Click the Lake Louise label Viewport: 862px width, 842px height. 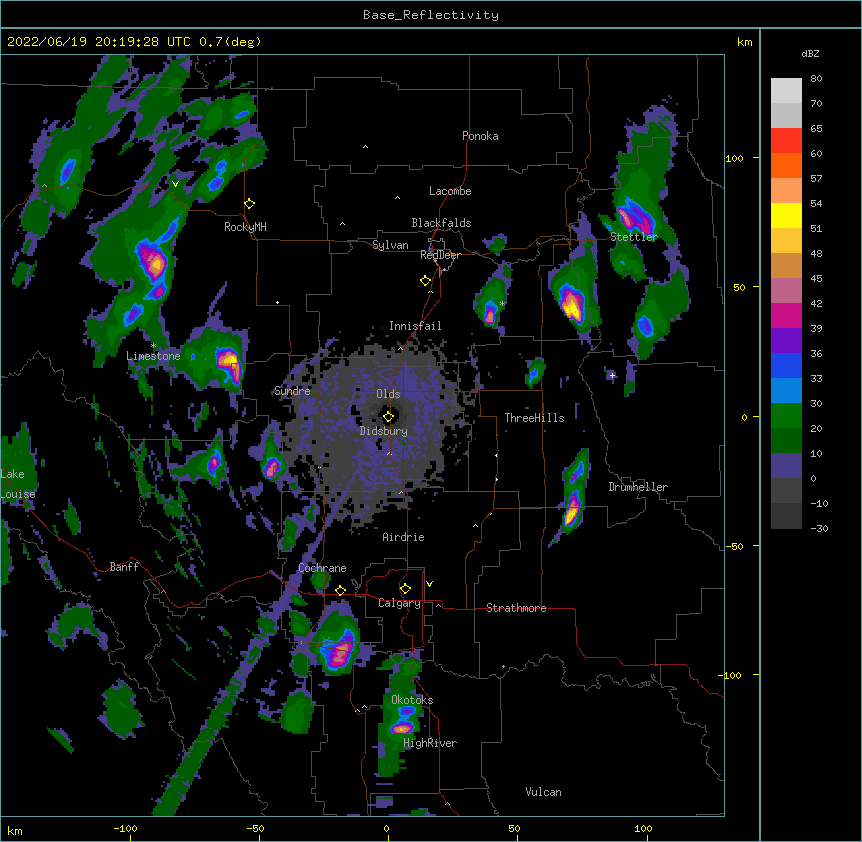point(18,484)
